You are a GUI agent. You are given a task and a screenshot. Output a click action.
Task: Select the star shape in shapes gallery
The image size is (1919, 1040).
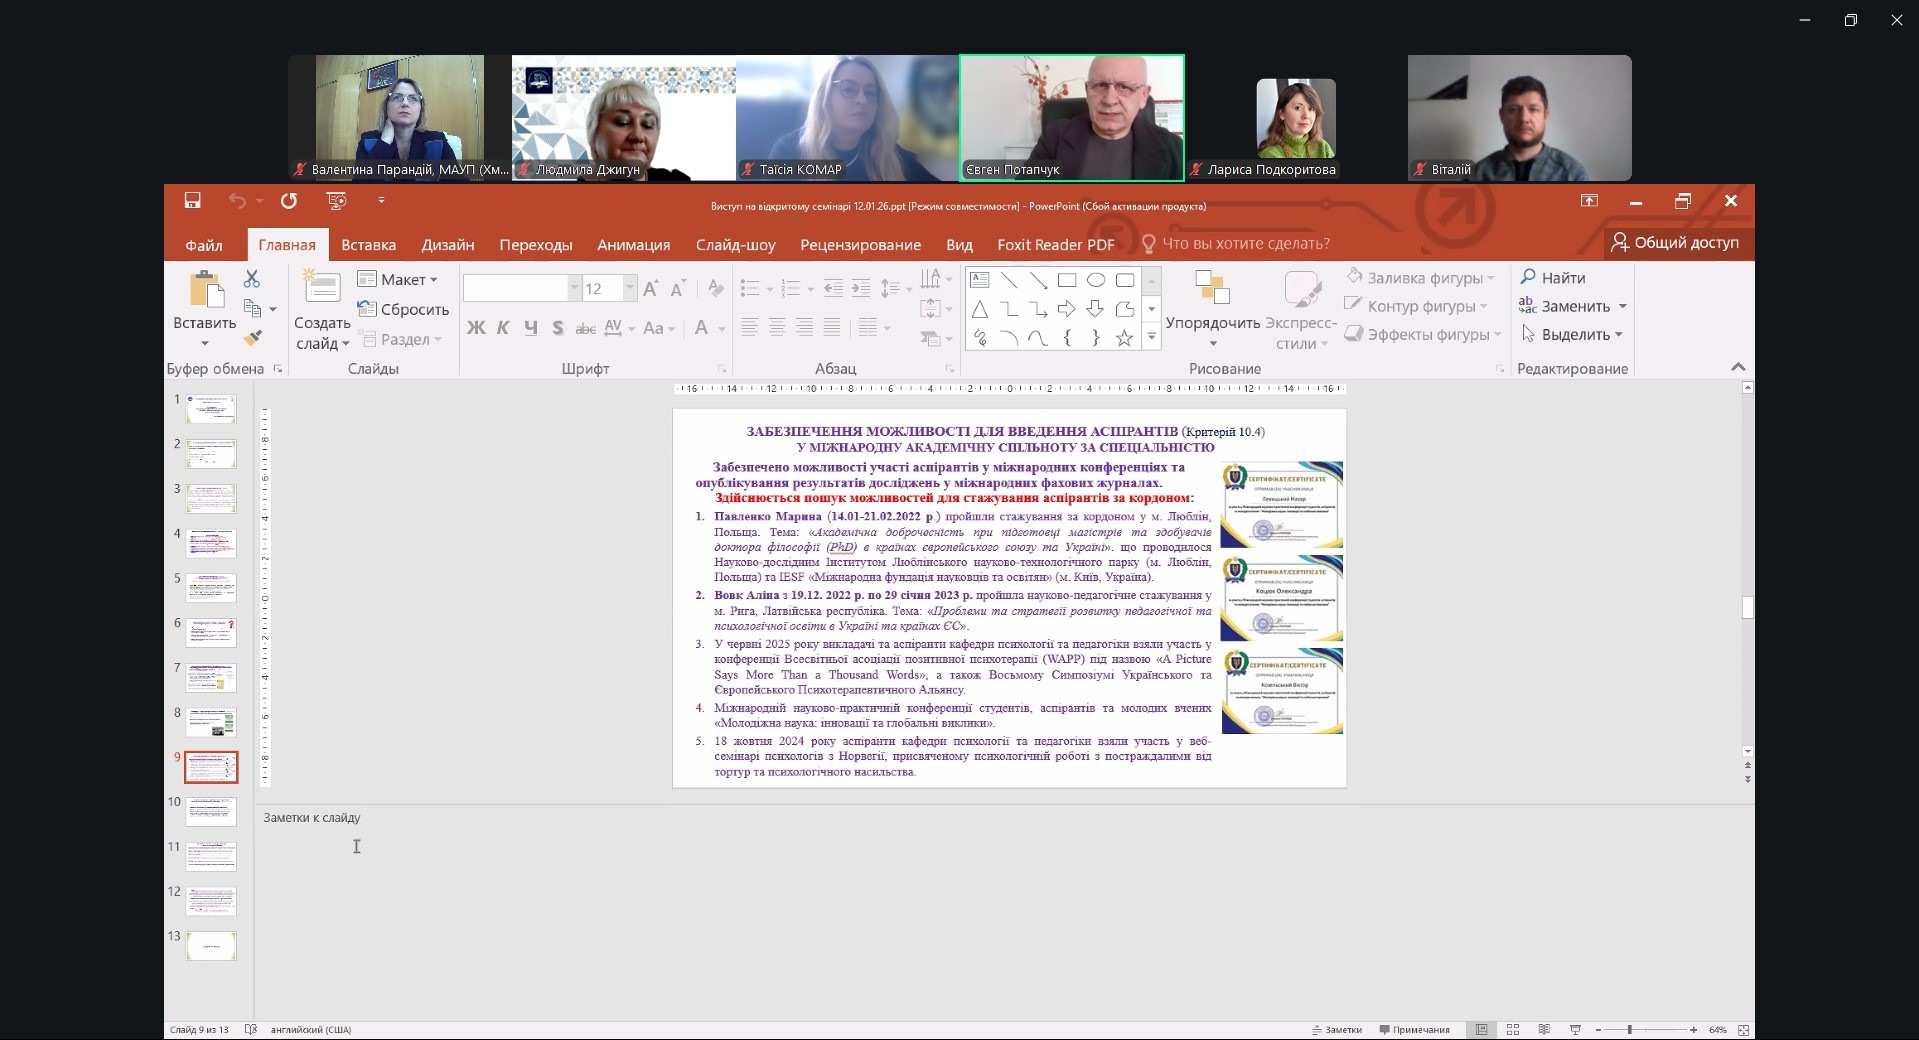coord(1124,338)
